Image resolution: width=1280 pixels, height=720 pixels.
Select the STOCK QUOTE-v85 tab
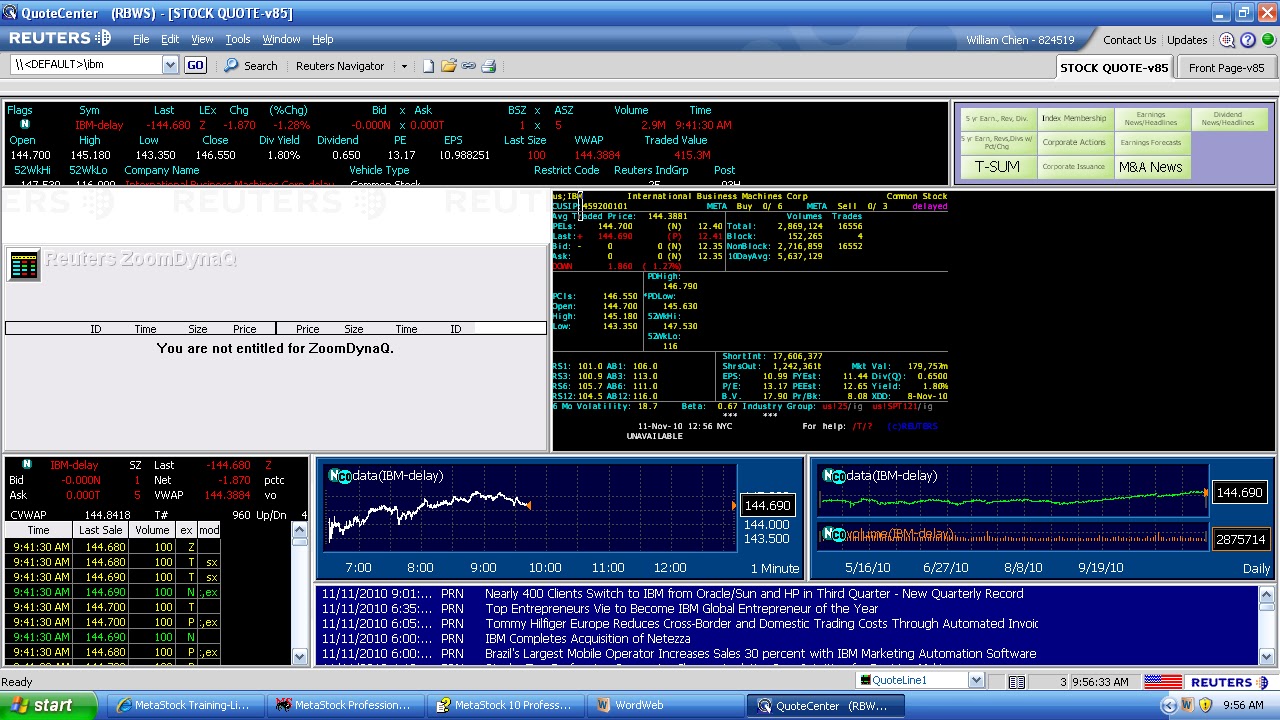click(x=1114, y=68)
